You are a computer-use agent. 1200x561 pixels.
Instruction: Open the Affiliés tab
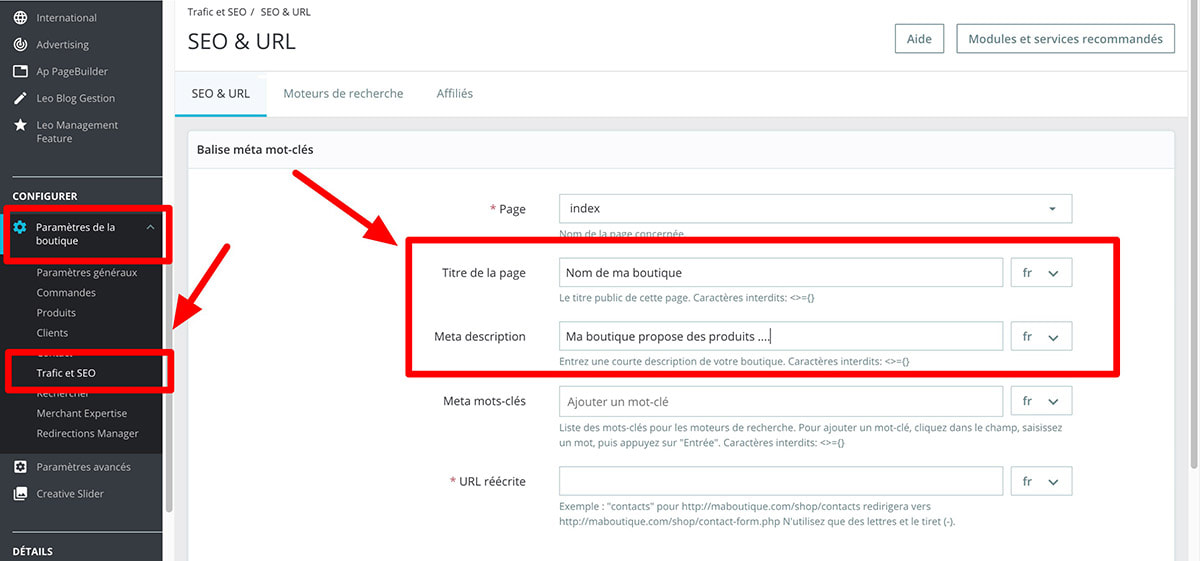click(454, 94)
